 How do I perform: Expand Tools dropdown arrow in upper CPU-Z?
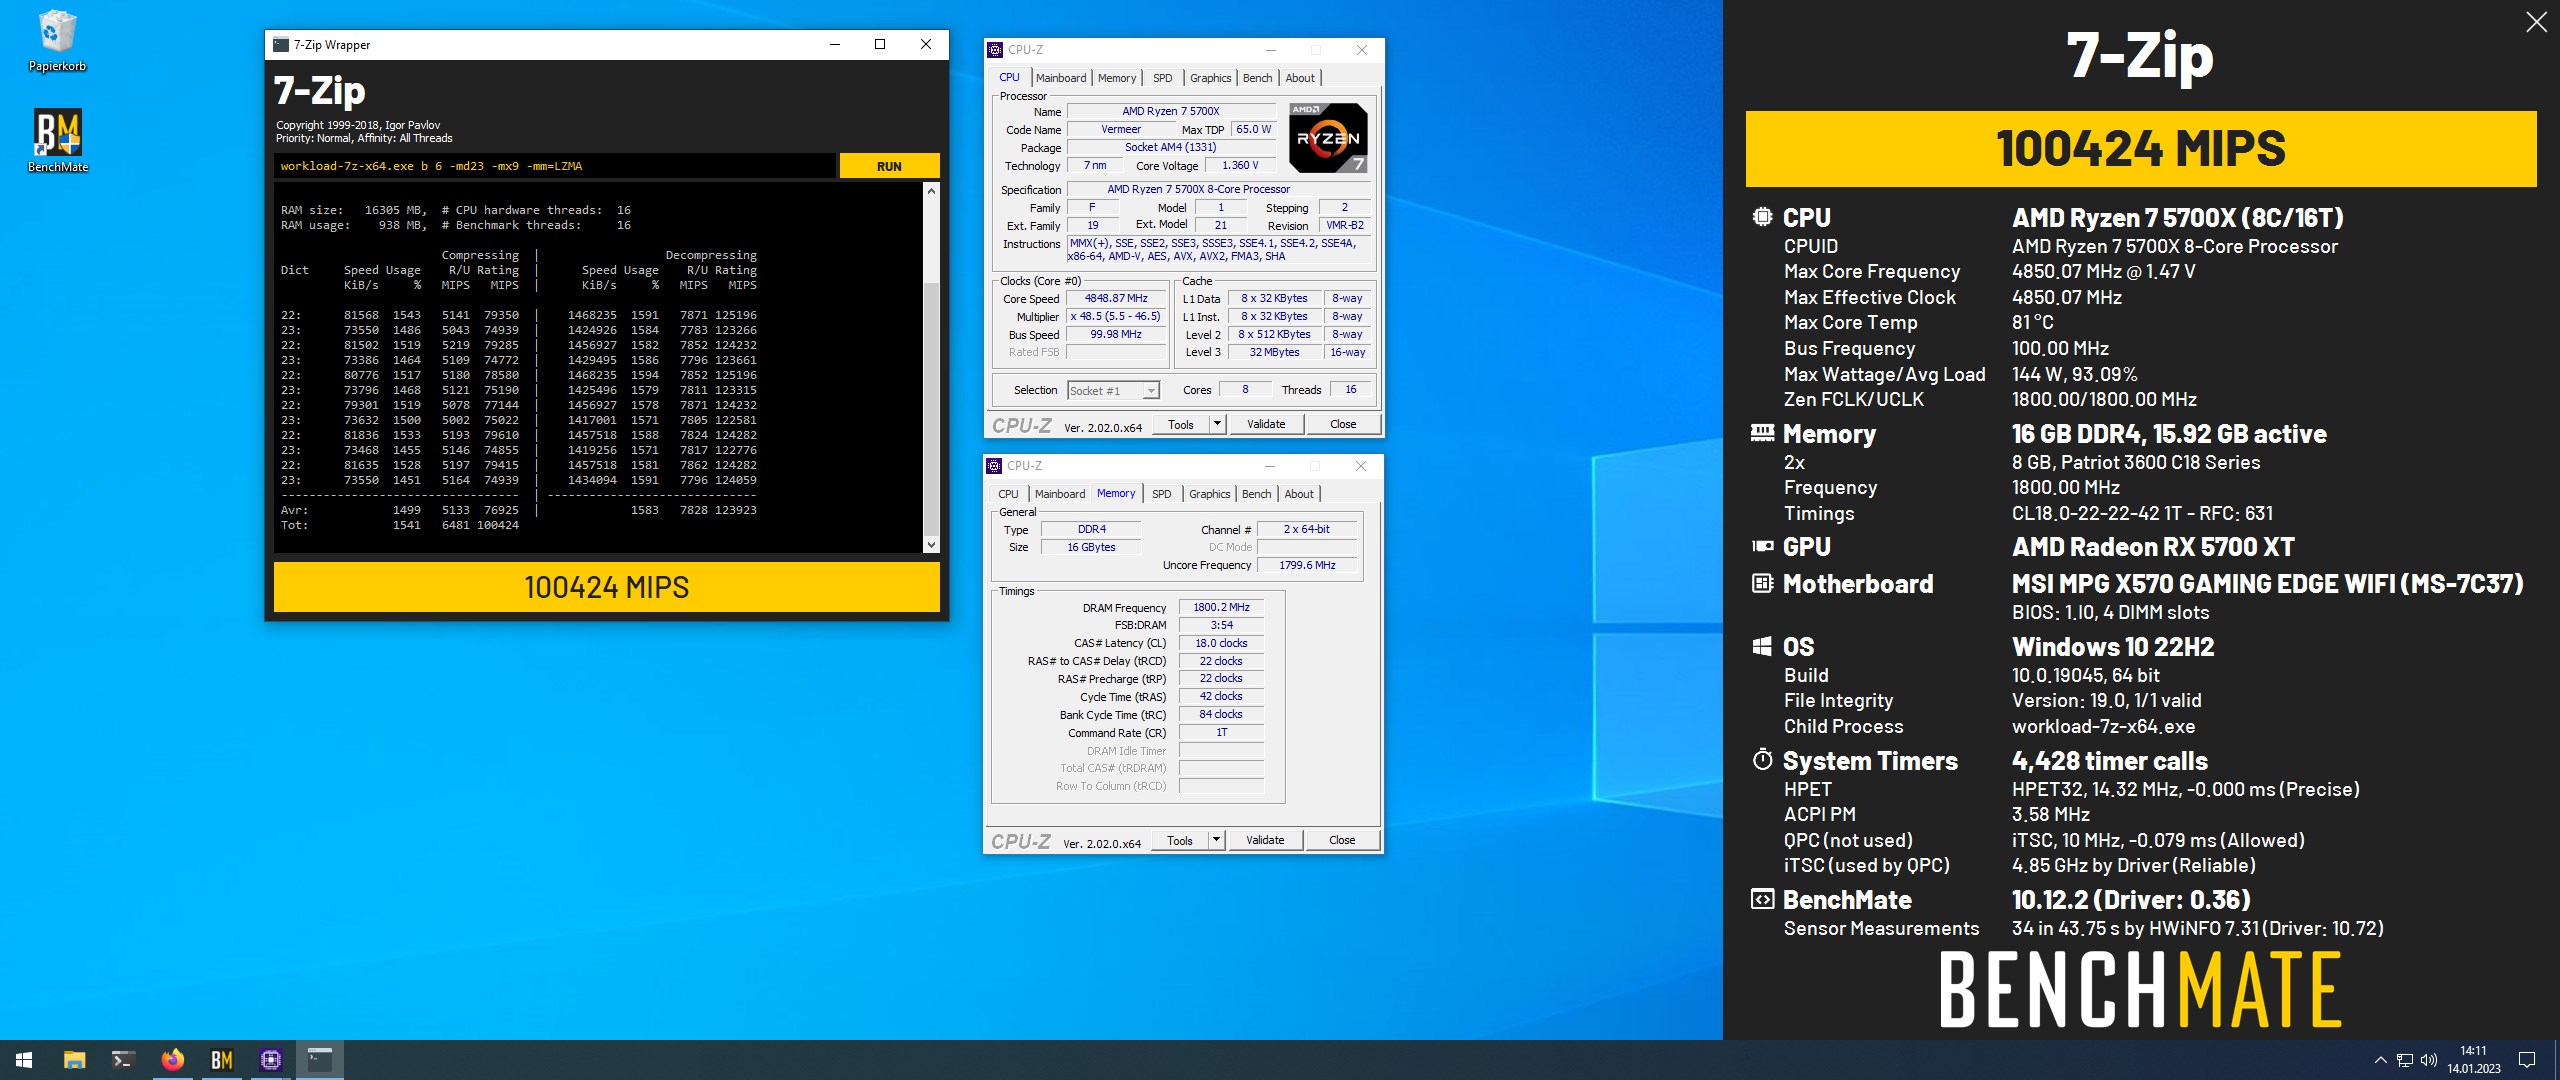[x=1217, y=424]
